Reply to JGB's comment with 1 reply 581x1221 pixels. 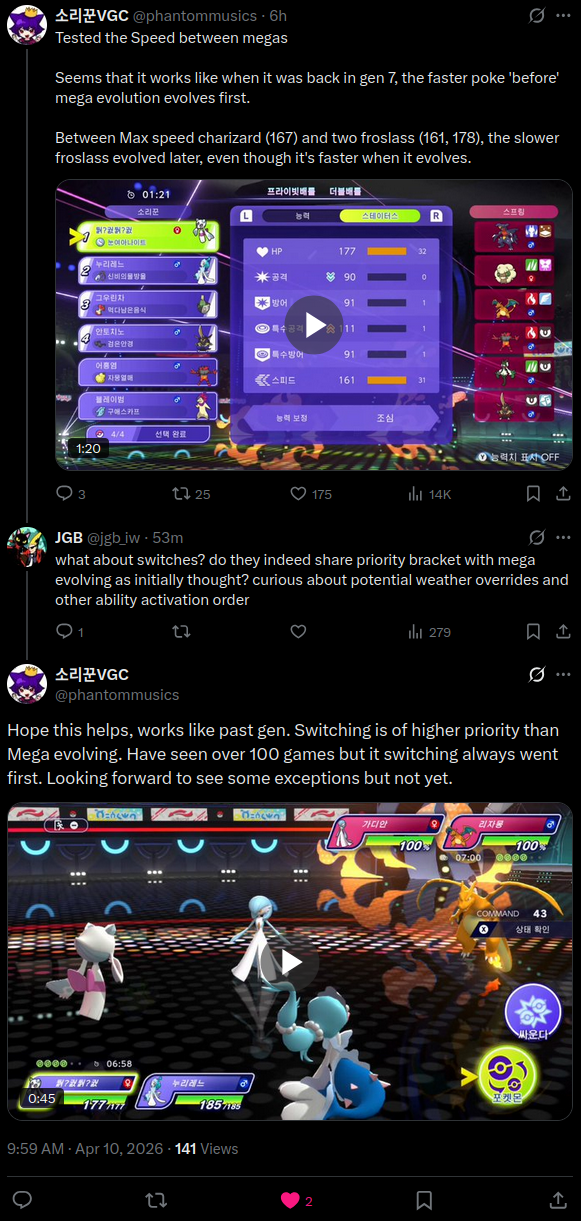coord(70,631)
